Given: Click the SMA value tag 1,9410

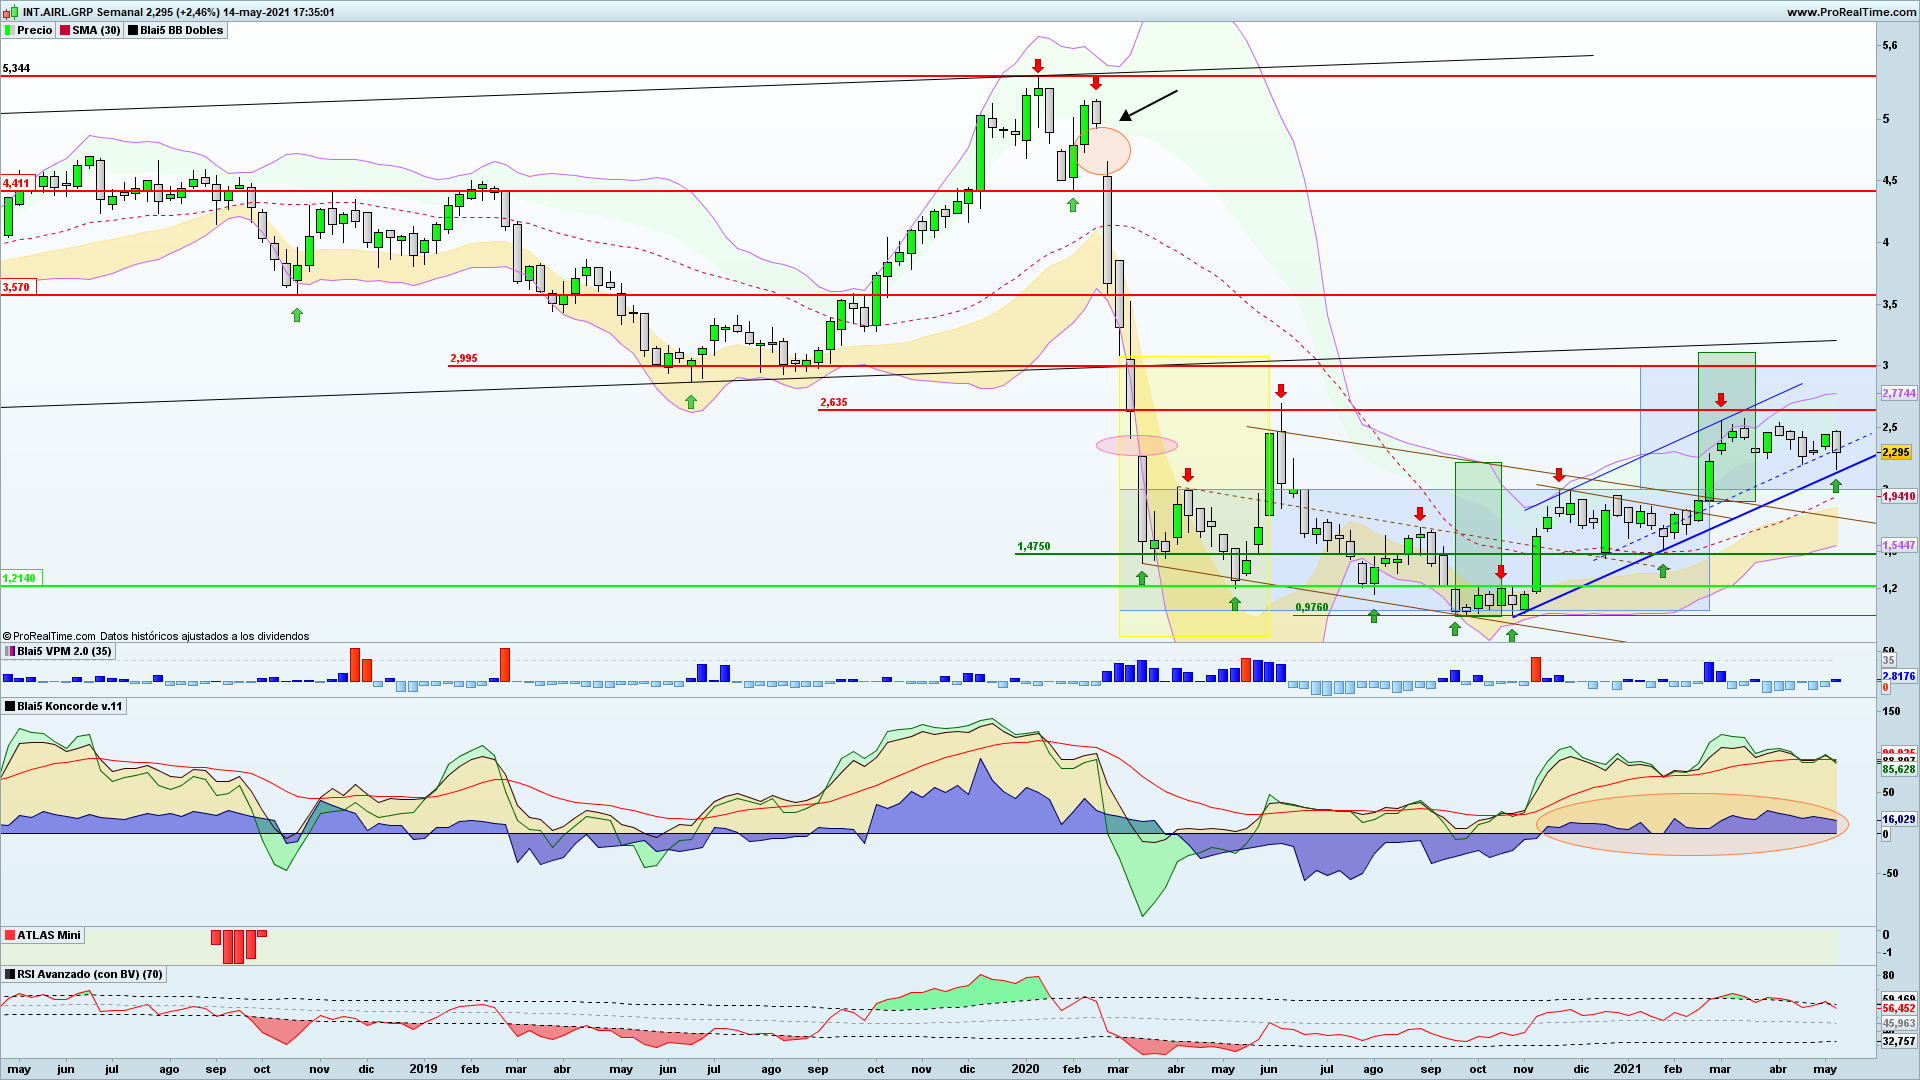Looking at the screenshot, I should coord(1899,496).
